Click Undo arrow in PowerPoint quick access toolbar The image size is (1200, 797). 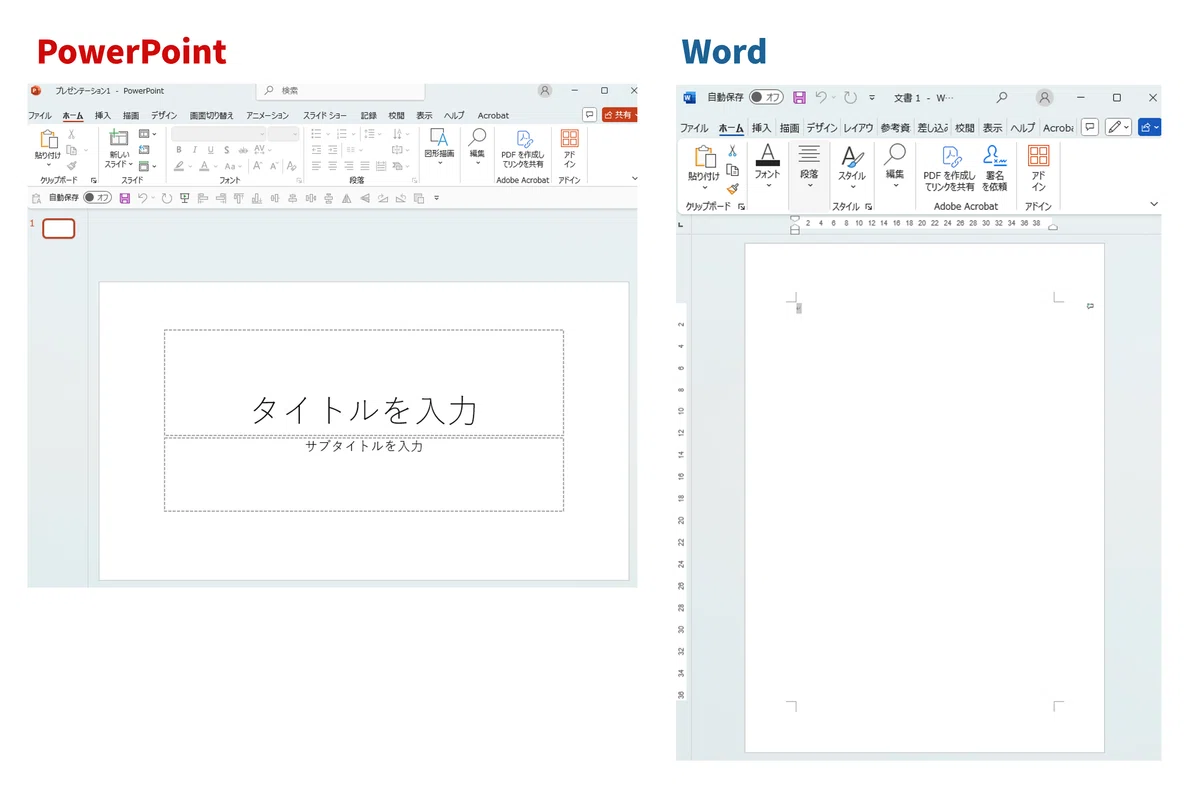click(143, 198)
